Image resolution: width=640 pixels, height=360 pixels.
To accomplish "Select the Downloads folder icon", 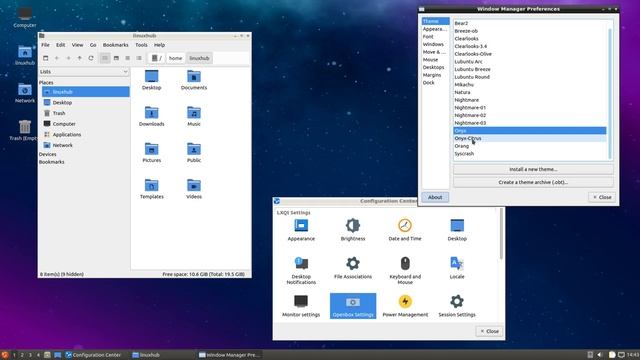I will (151, 116).
